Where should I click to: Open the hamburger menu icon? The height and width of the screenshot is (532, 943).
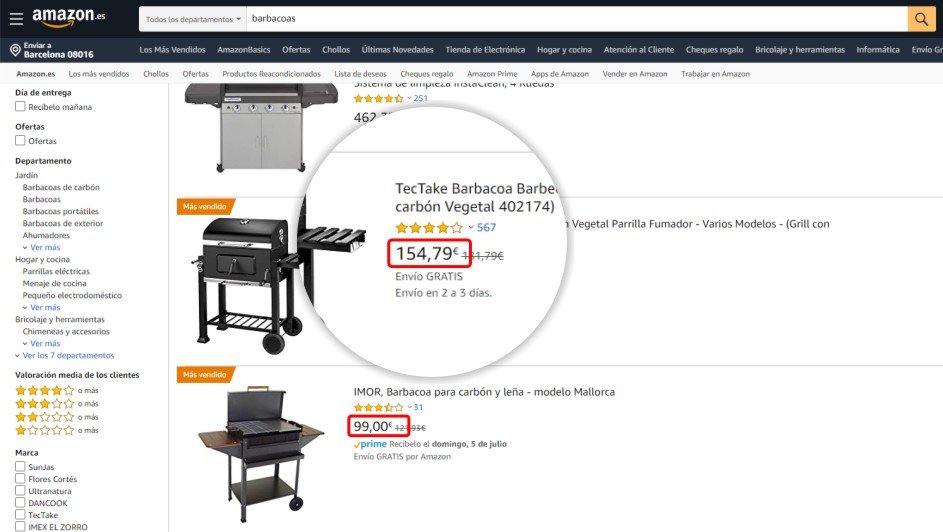click(16, 19)
